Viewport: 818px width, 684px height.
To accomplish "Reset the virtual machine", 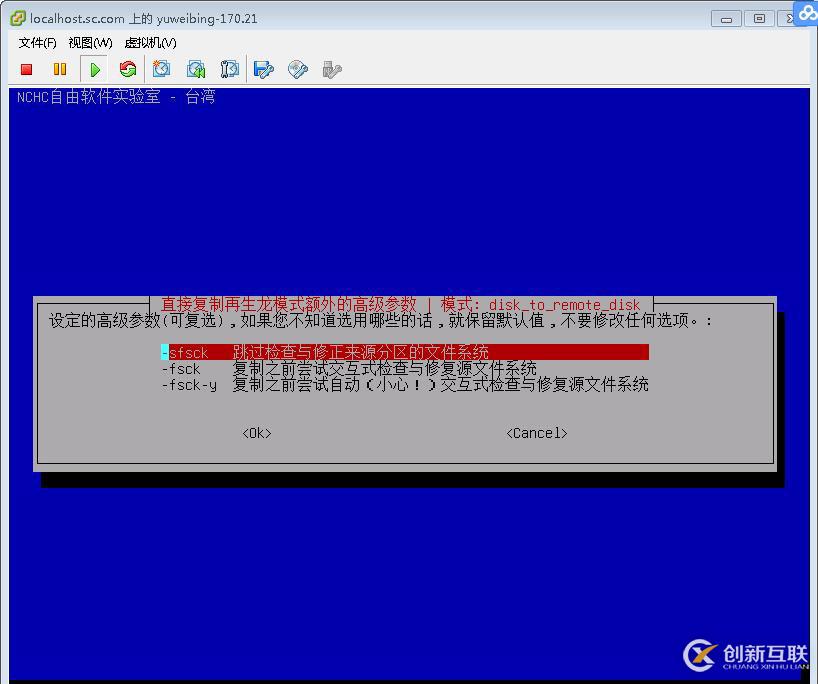I will [x=128, y=69].
